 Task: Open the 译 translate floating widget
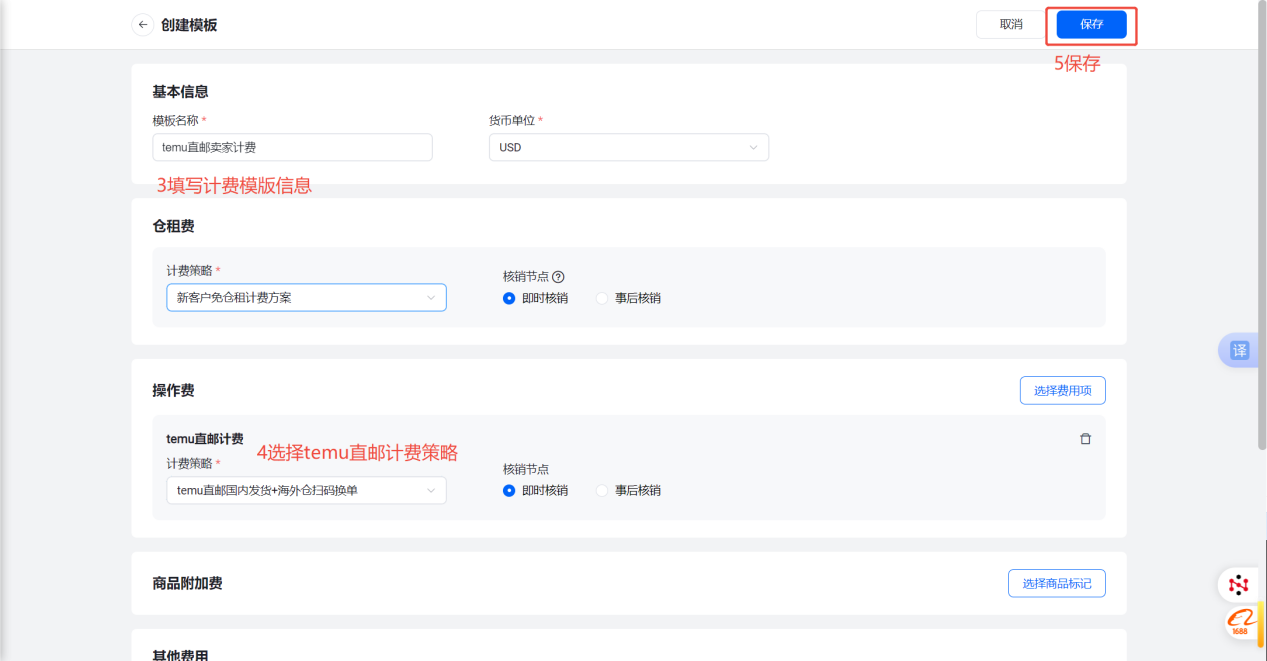pos(1240,350)
